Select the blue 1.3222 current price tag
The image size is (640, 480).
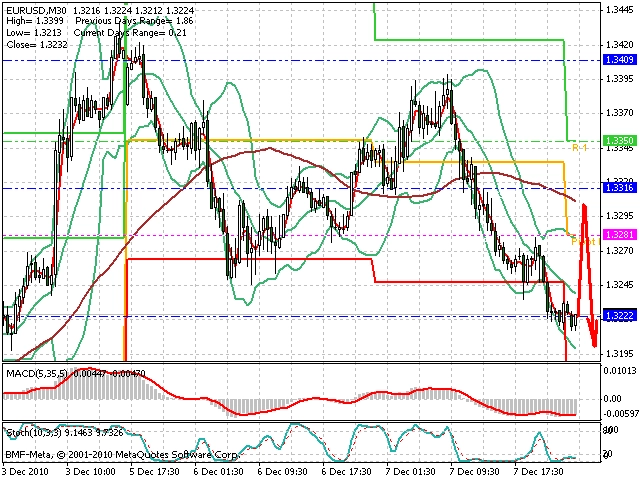[620, 316]
